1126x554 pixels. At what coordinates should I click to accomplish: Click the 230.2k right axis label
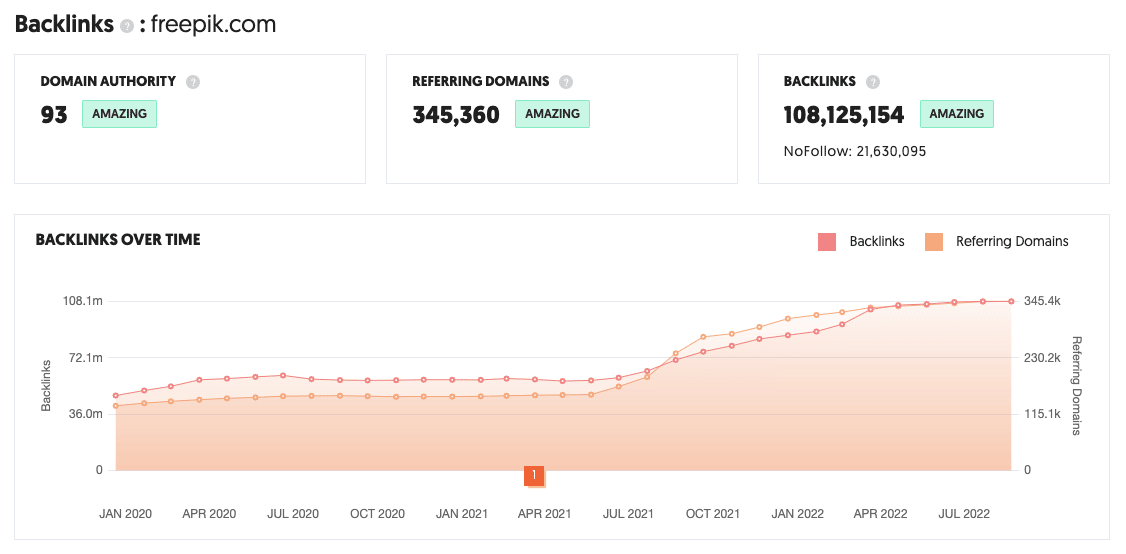pos(1042,357)
